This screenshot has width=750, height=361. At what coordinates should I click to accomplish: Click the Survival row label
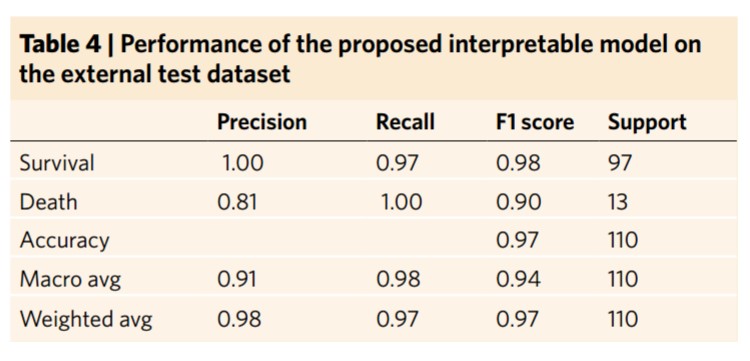(57, 164)
